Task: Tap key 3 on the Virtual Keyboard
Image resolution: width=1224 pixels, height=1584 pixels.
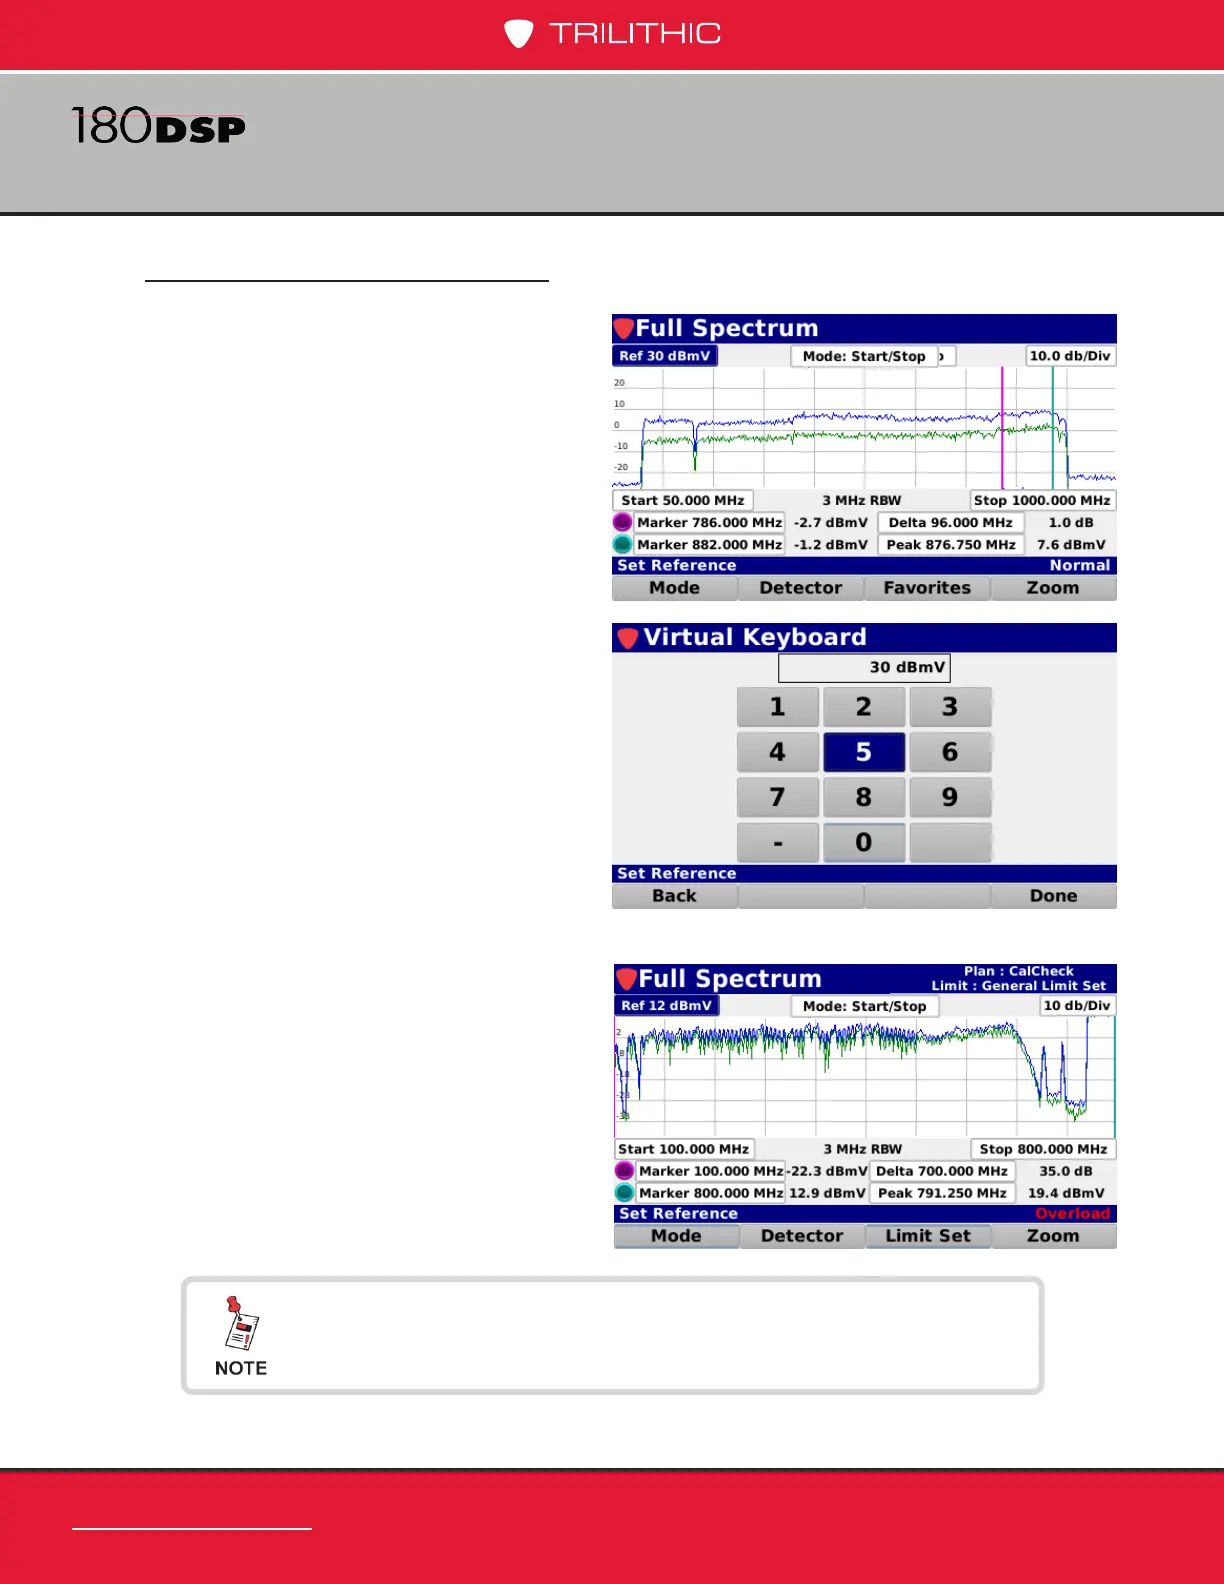Action: [x=950, y=707]
